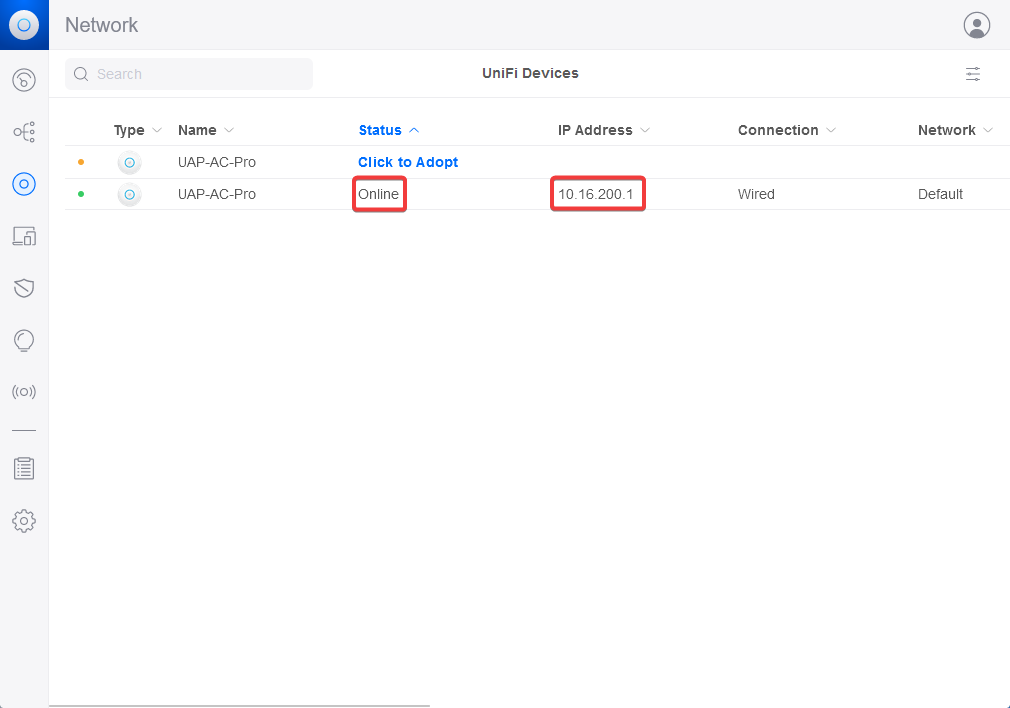The height and width of the screenshot is (708, 1010).
Task: Click the horizontal scrollbar at bottom
Action: [240, 705]
